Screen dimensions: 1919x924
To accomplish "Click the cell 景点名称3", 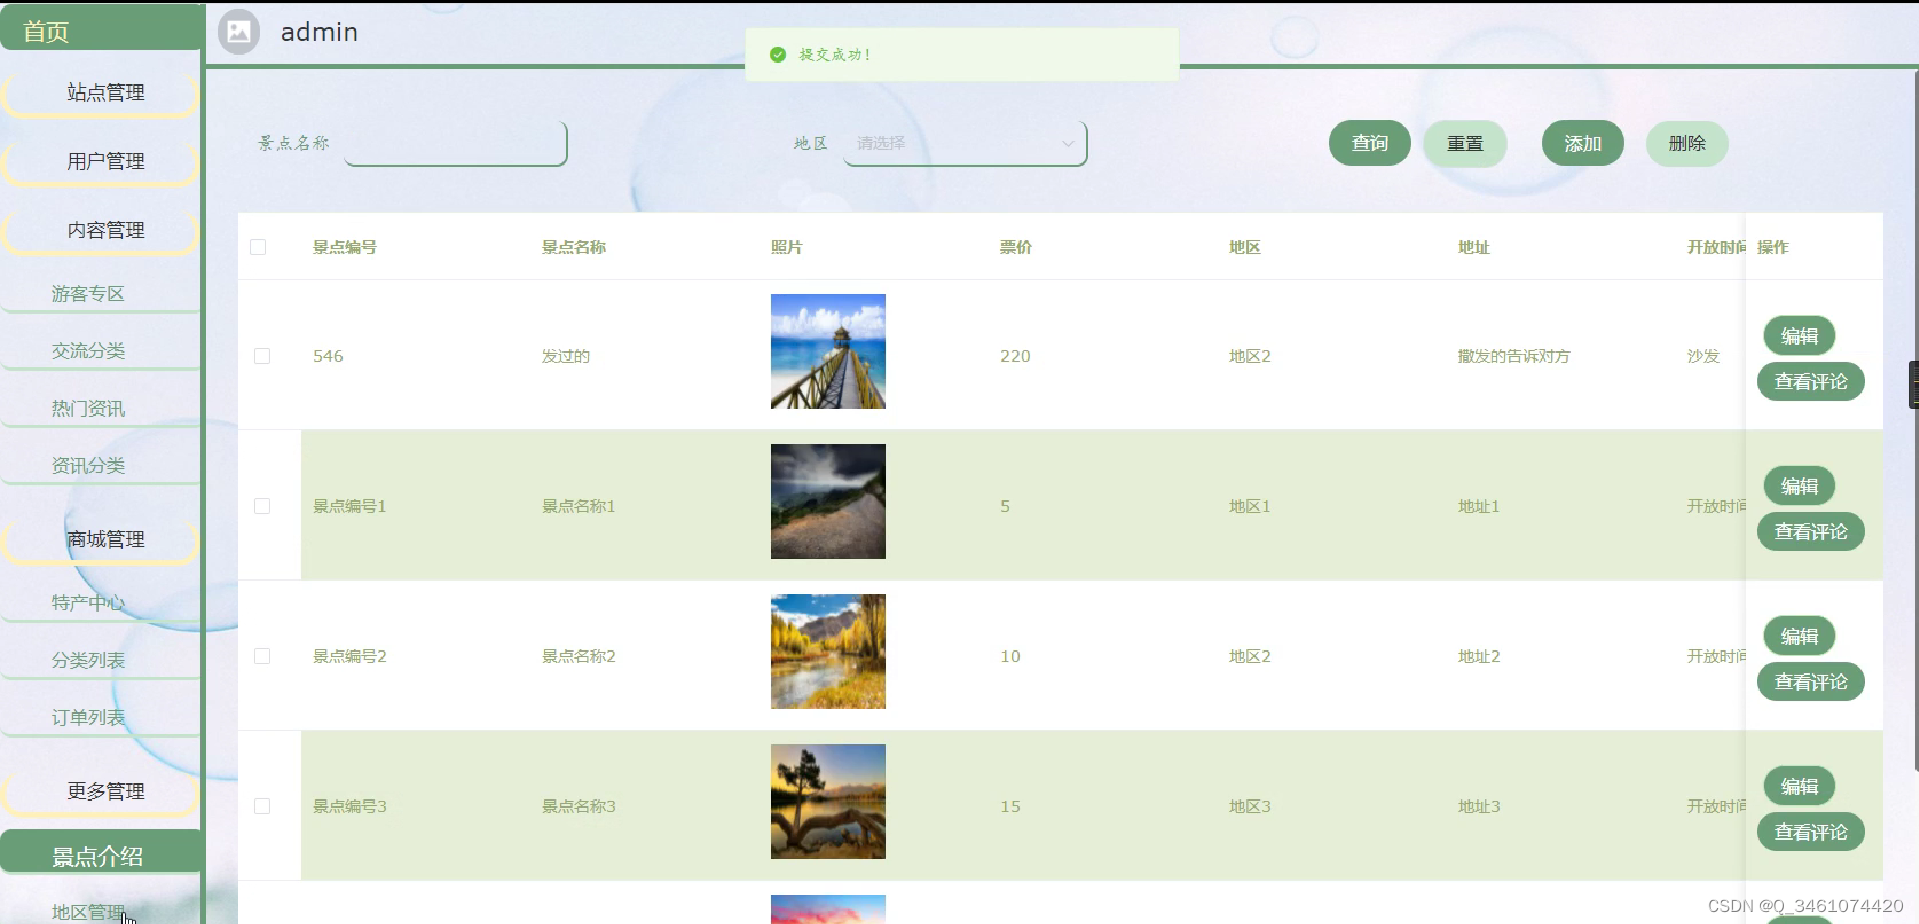I will click(x=579, y=806).
